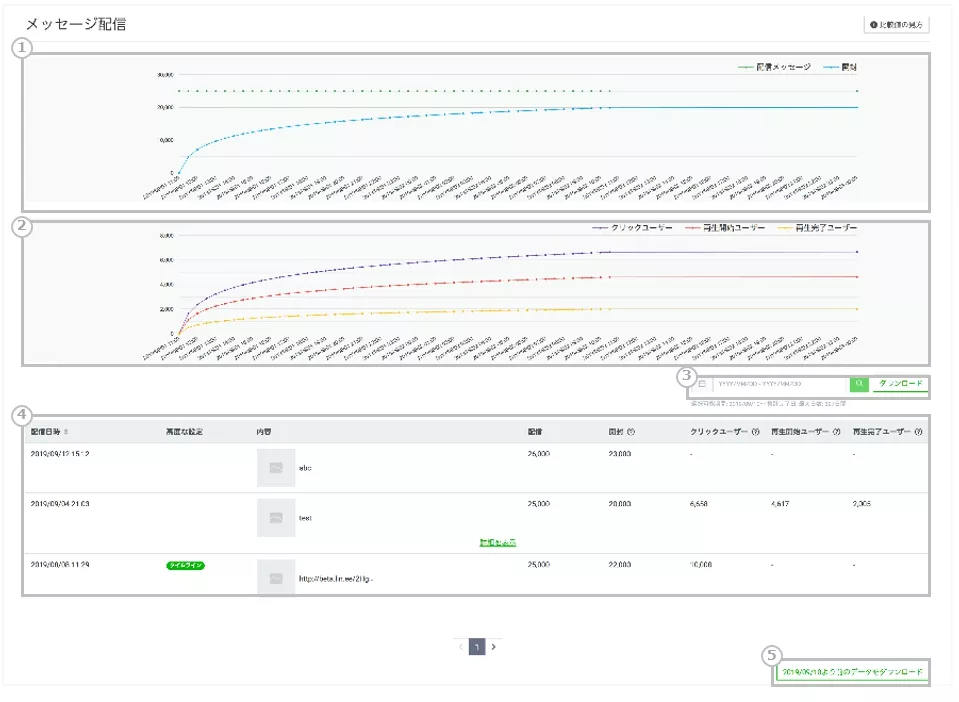Screen dimensions: 959x702
Task: Click help icon beside クリックユーザー header
Action: (x=754, y=432)
